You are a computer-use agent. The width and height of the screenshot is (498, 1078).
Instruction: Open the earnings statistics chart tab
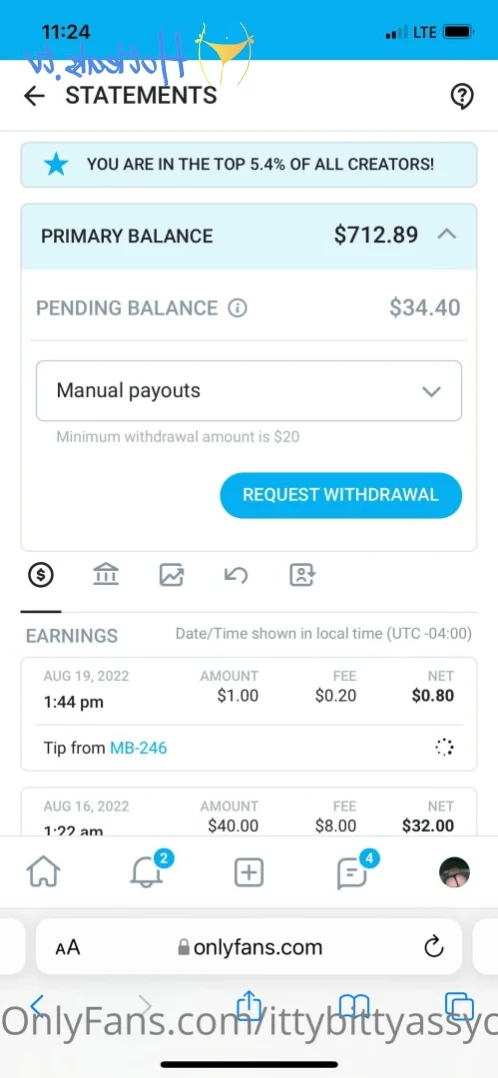tap(171, 575)
